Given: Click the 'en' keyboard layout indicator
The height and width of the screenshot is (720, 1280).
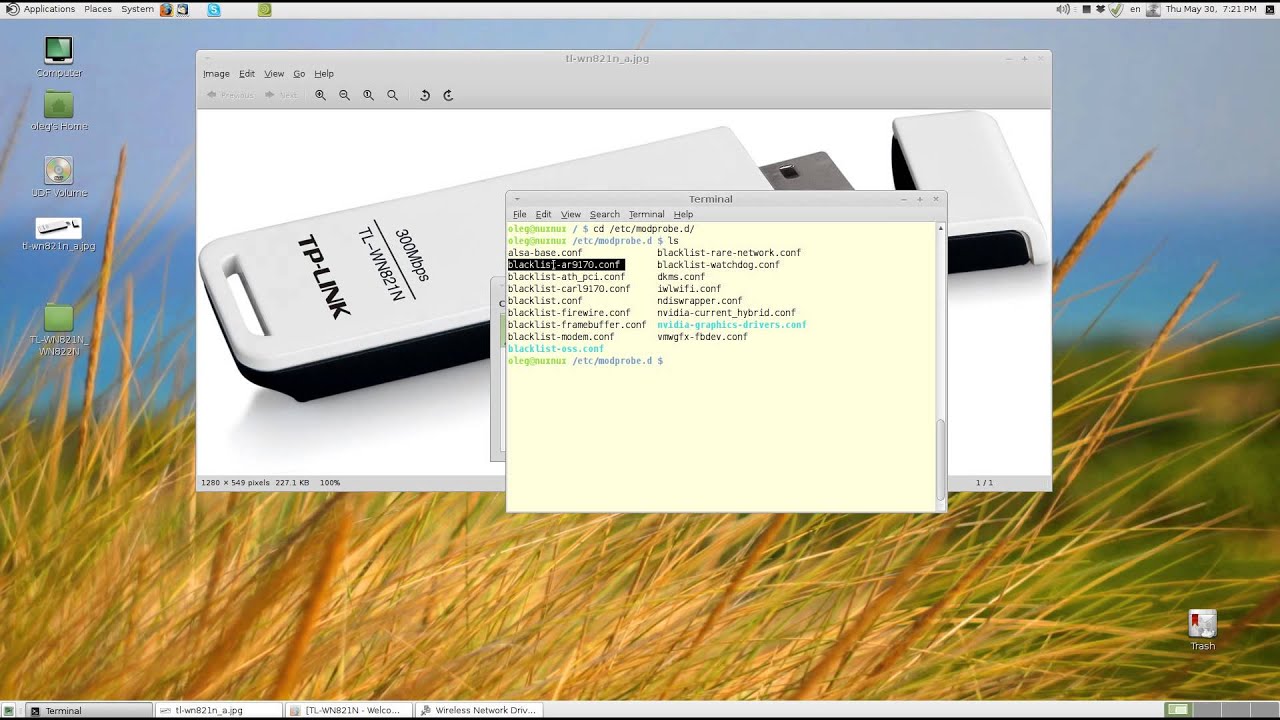Looking at the screenshot, I should (x=1135, y=9).
